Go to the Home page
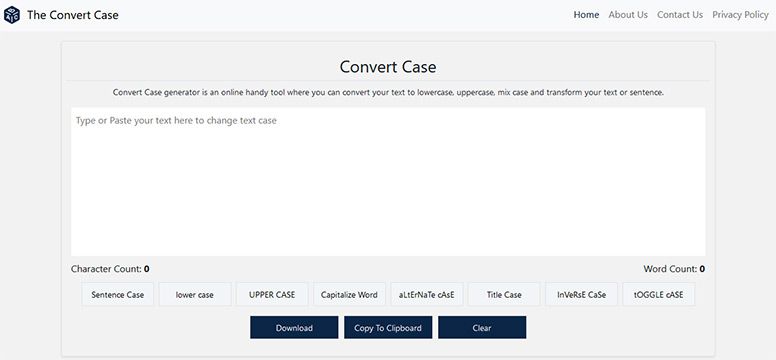Image resolution: width=776 pixels, height=360 pixels. (586, 15)
